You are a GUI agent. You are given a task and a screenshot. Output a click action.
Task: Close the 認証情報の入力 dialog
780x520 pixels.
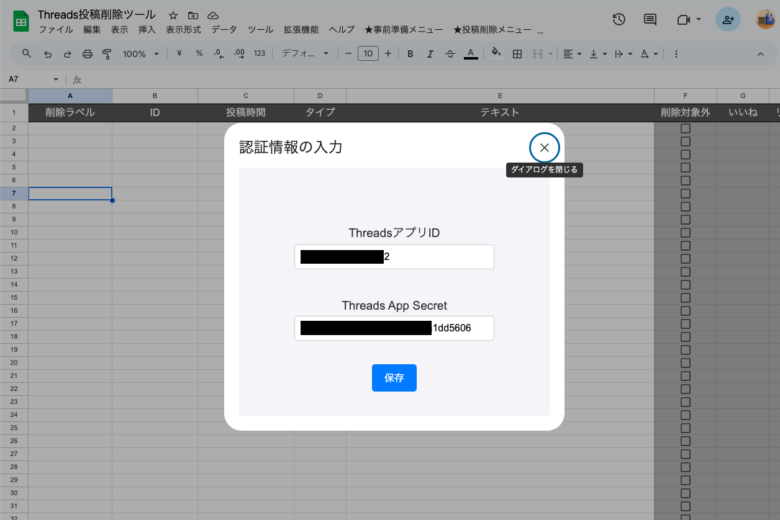pos(544,147)
